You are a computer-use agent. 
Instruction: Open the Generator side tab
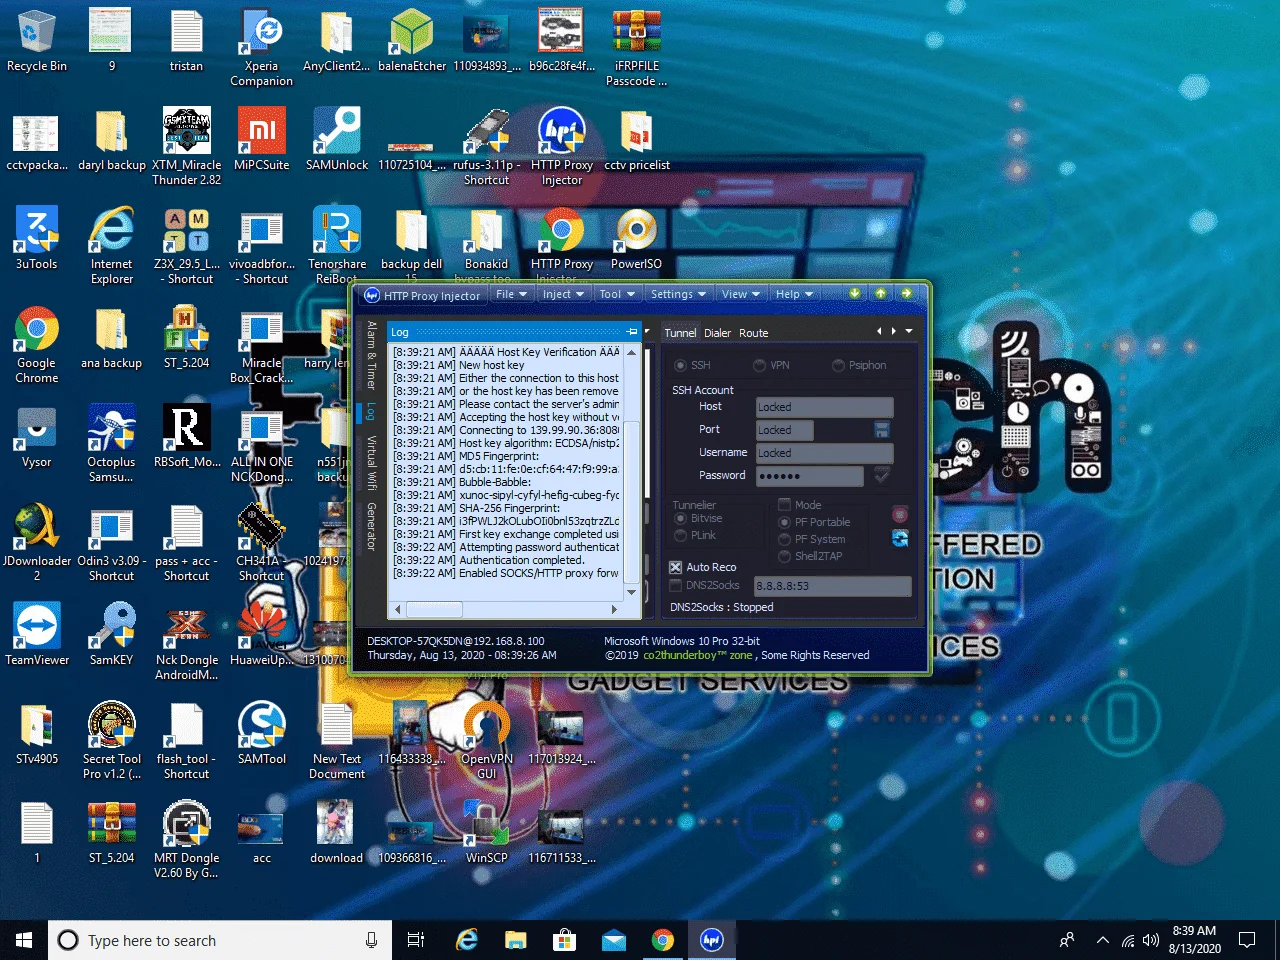(371, 526)
